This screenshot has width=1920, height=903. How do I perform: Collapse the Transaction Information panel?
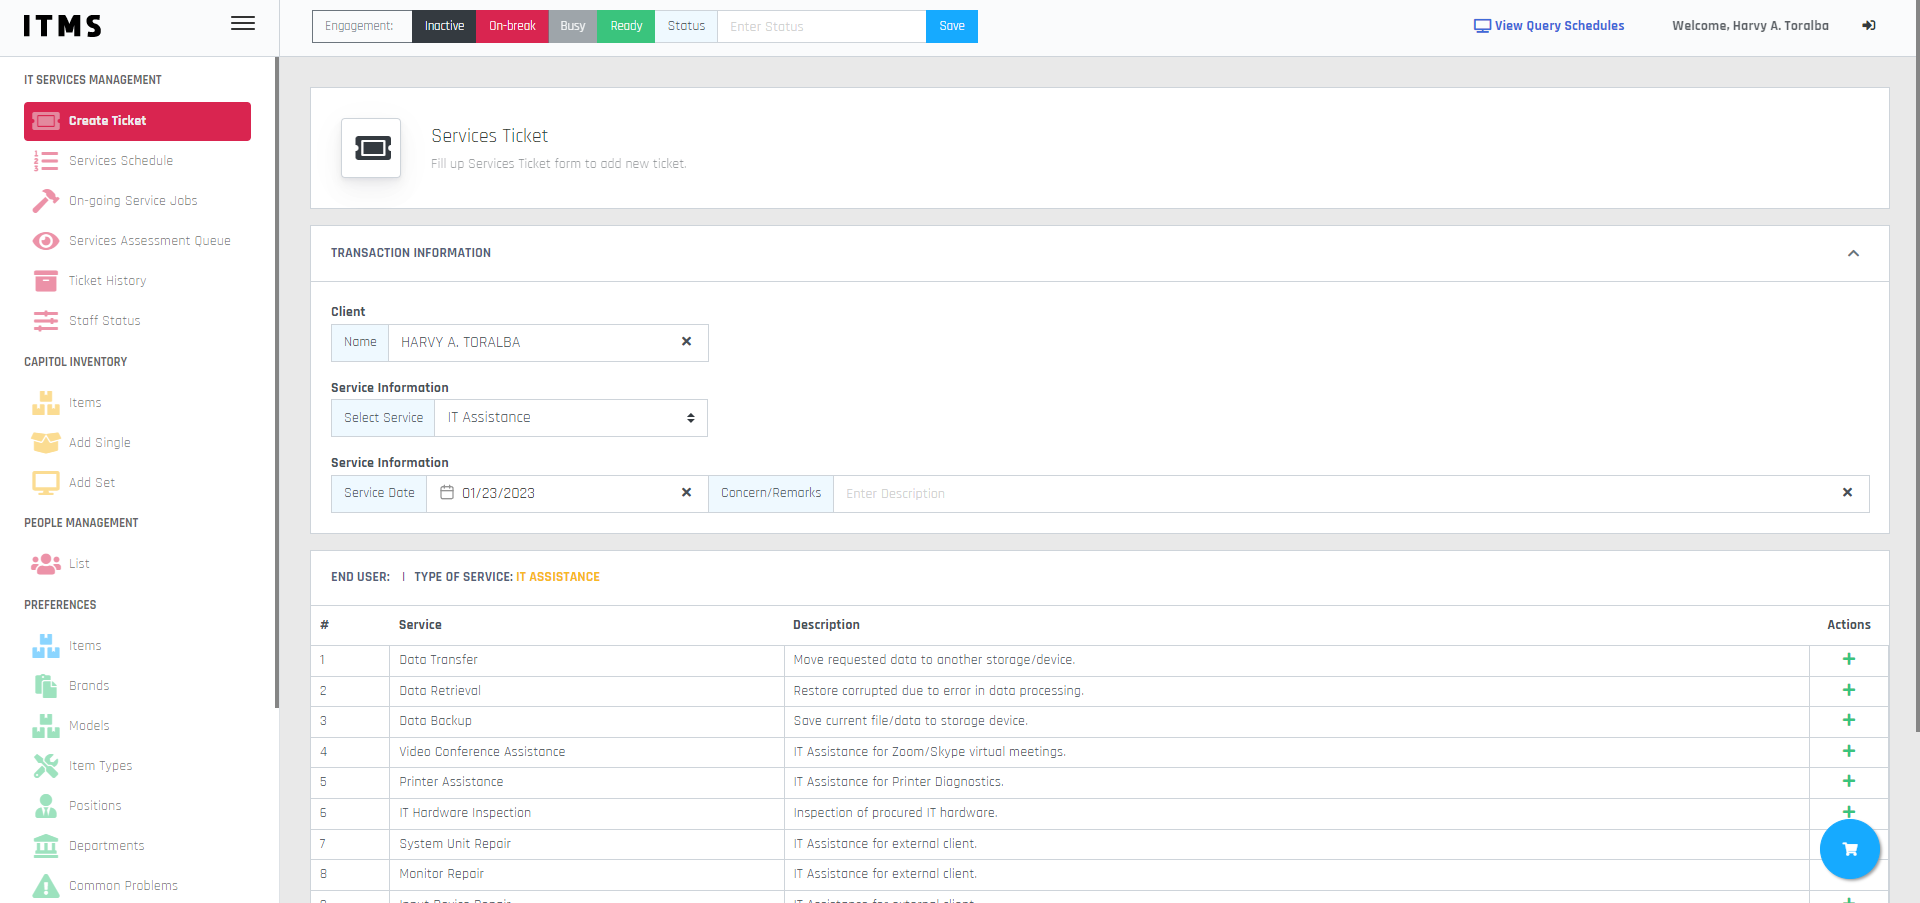(1853, 253)
